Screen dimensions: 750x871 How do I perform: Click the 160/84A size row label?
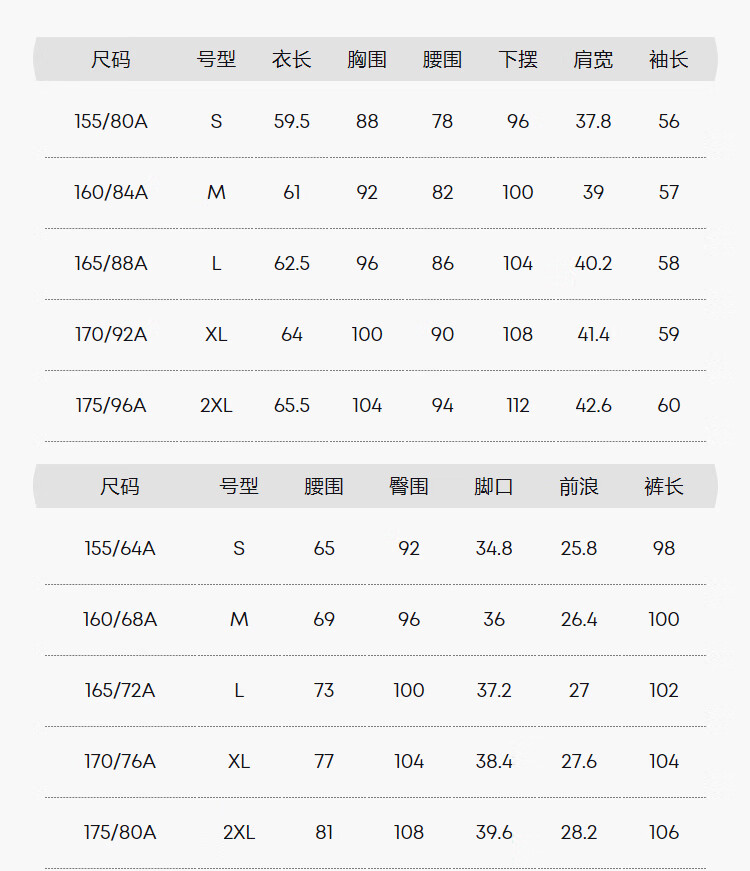click(x=111, y=193)
